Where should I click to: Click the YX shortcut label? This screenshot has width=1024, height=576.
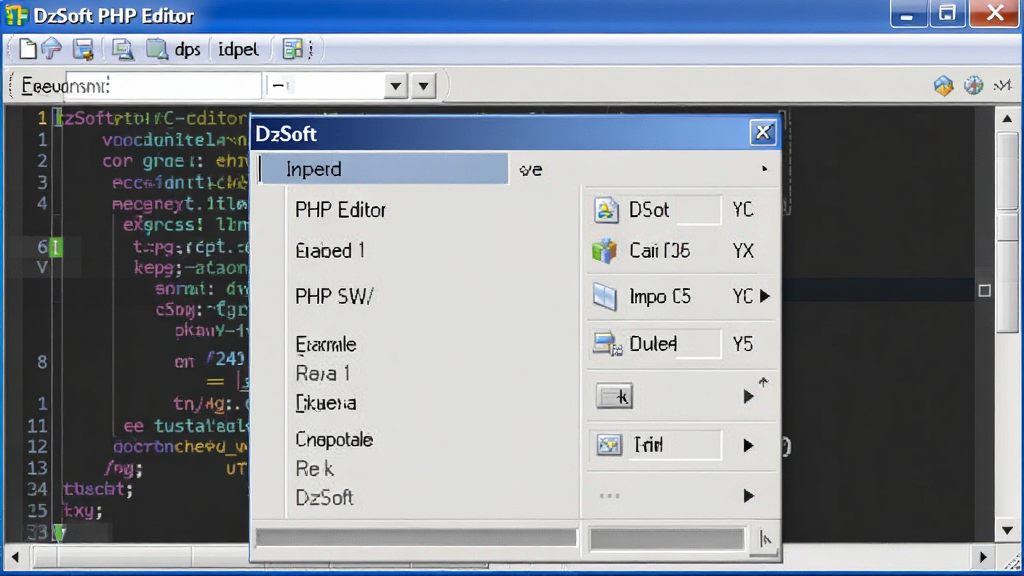(x=743, y=251)
